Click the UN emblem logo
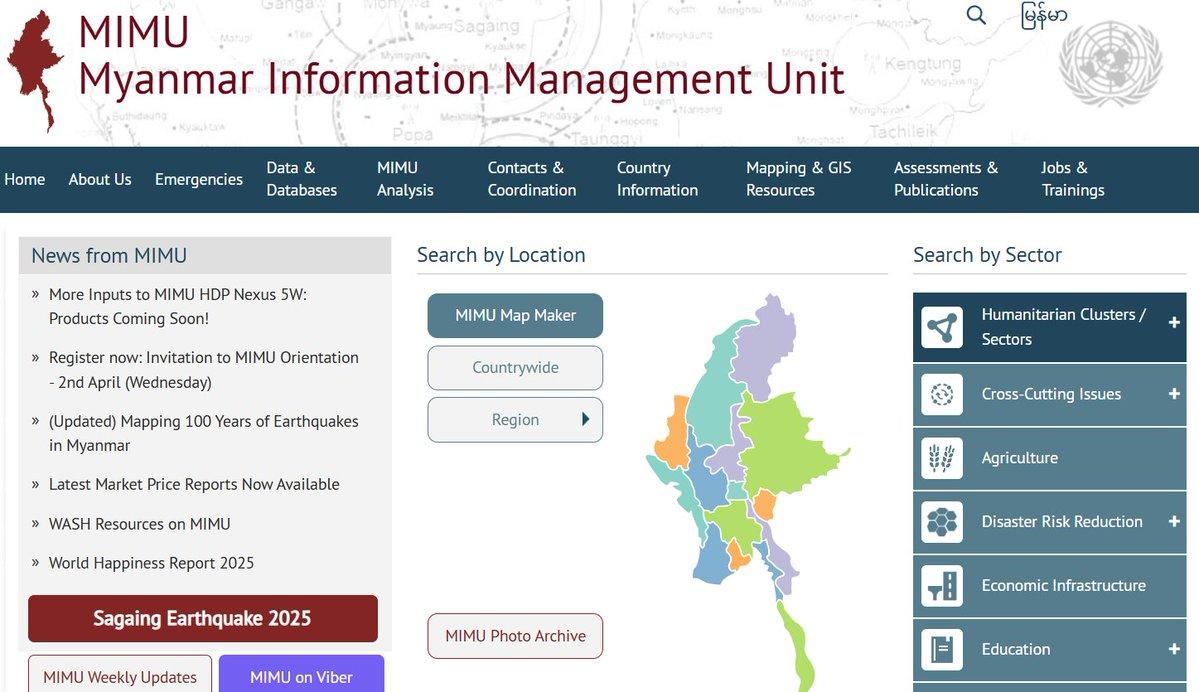 1110,63
